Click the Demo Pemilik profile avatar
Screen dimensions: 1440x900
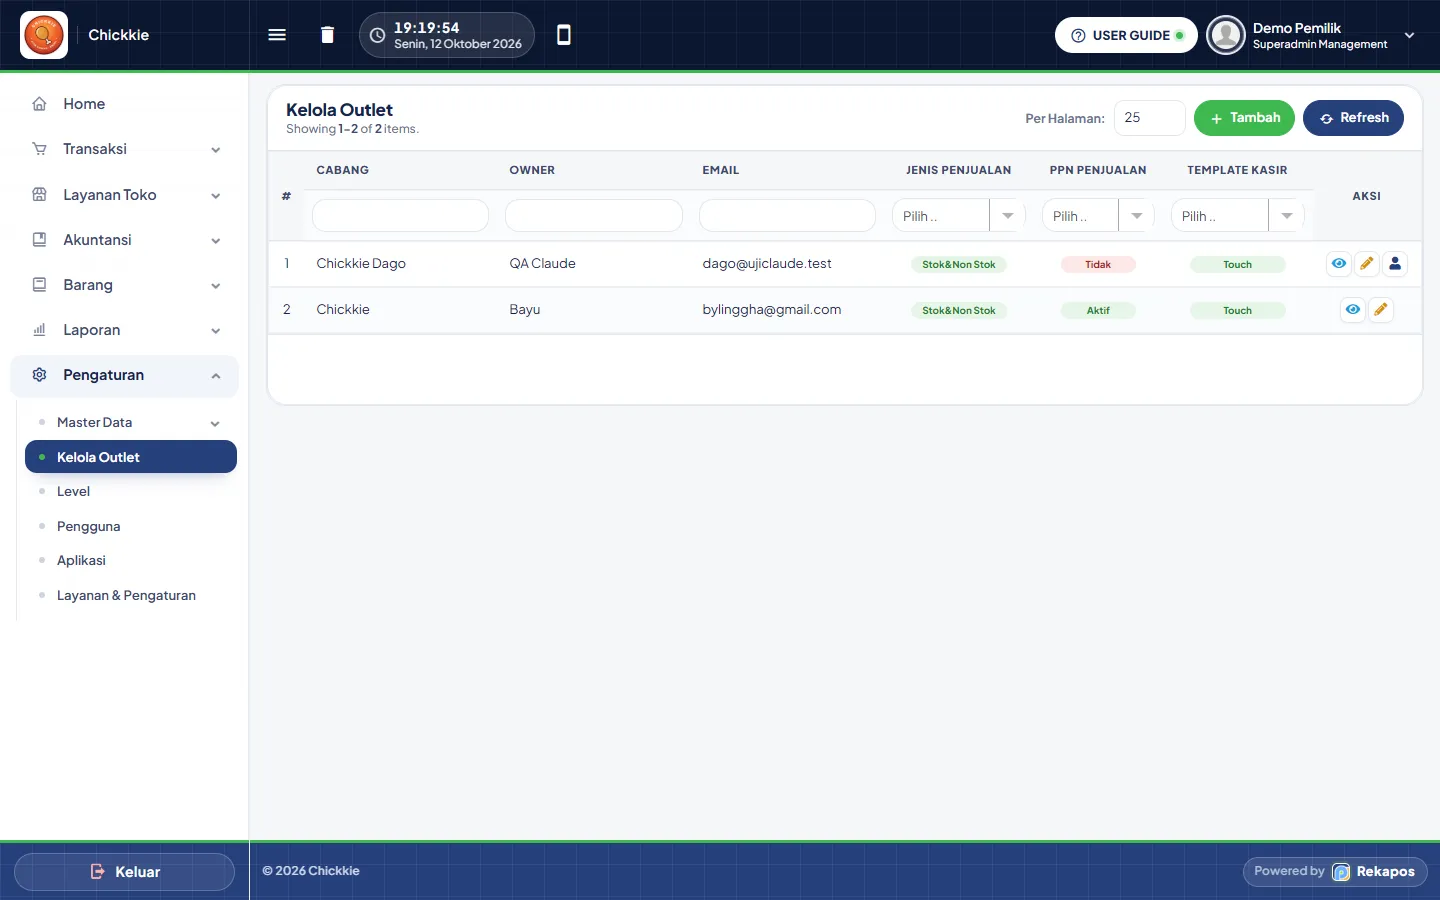pos(1225,35)
